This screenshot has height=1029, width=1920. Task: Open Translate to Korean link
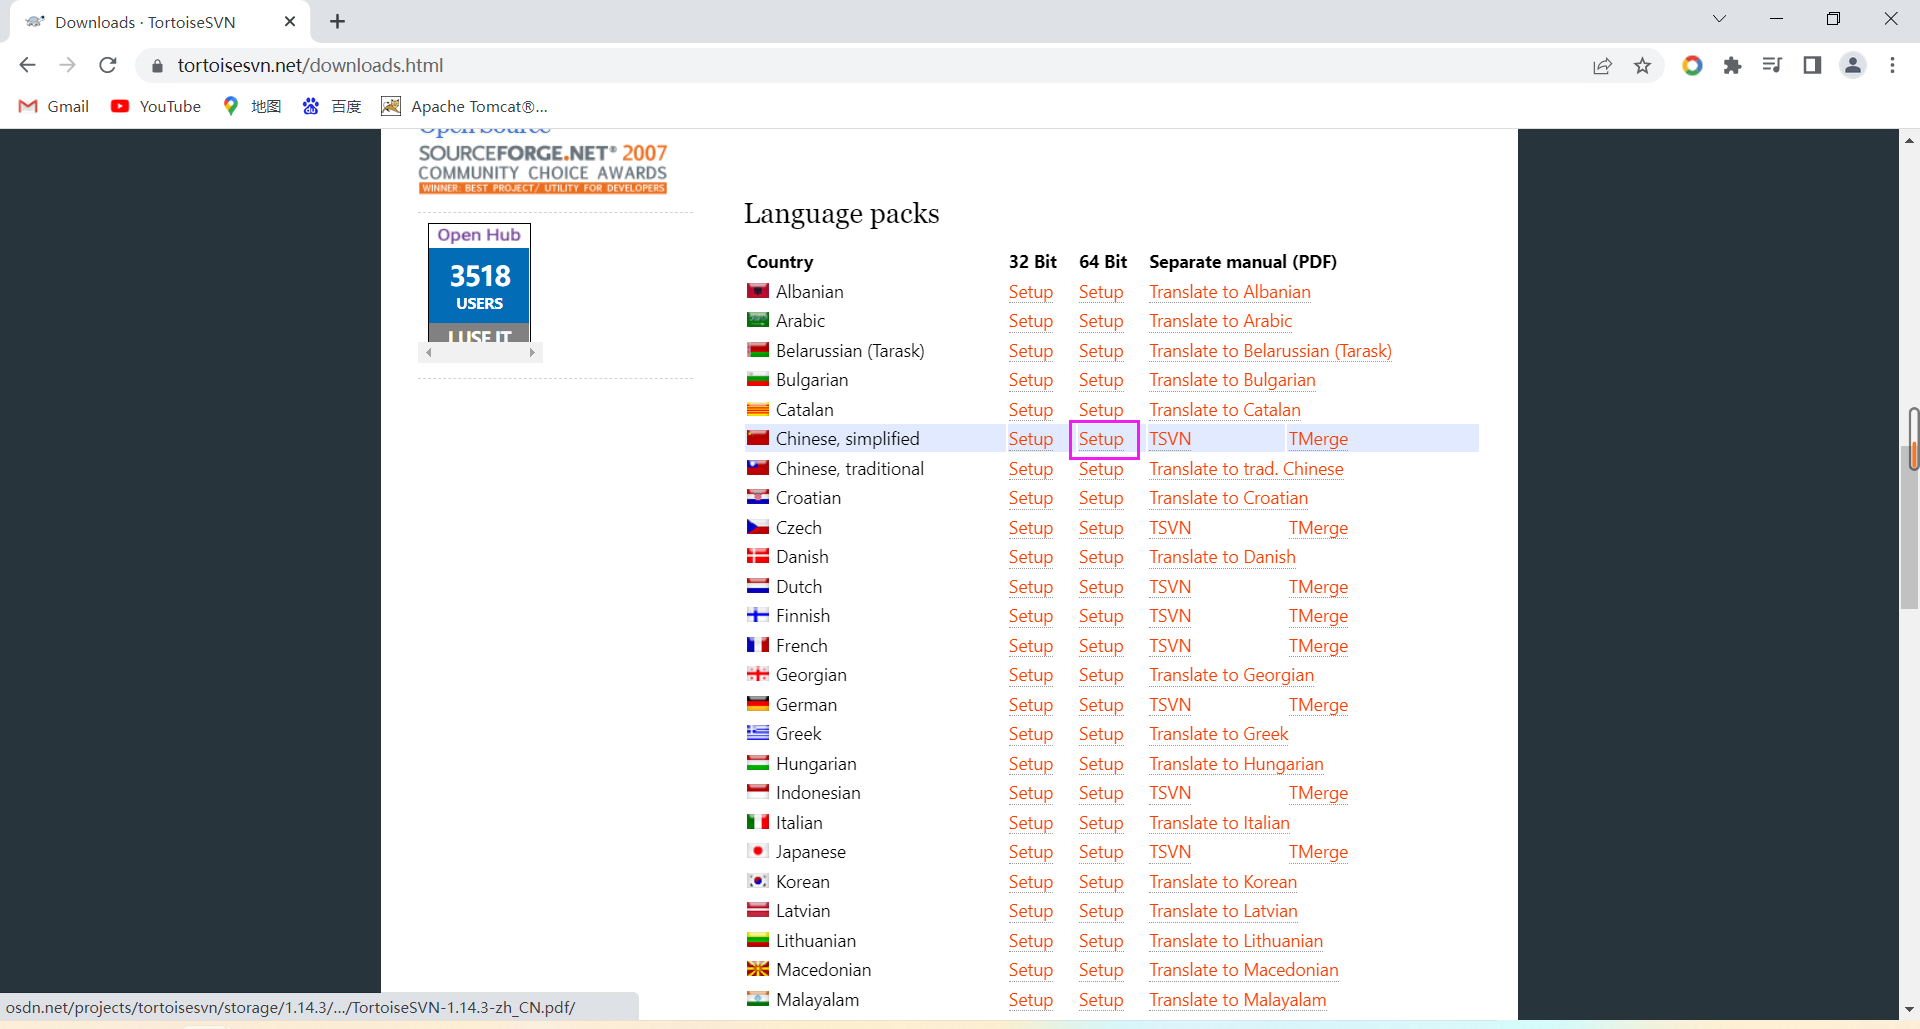[1223, 882]
